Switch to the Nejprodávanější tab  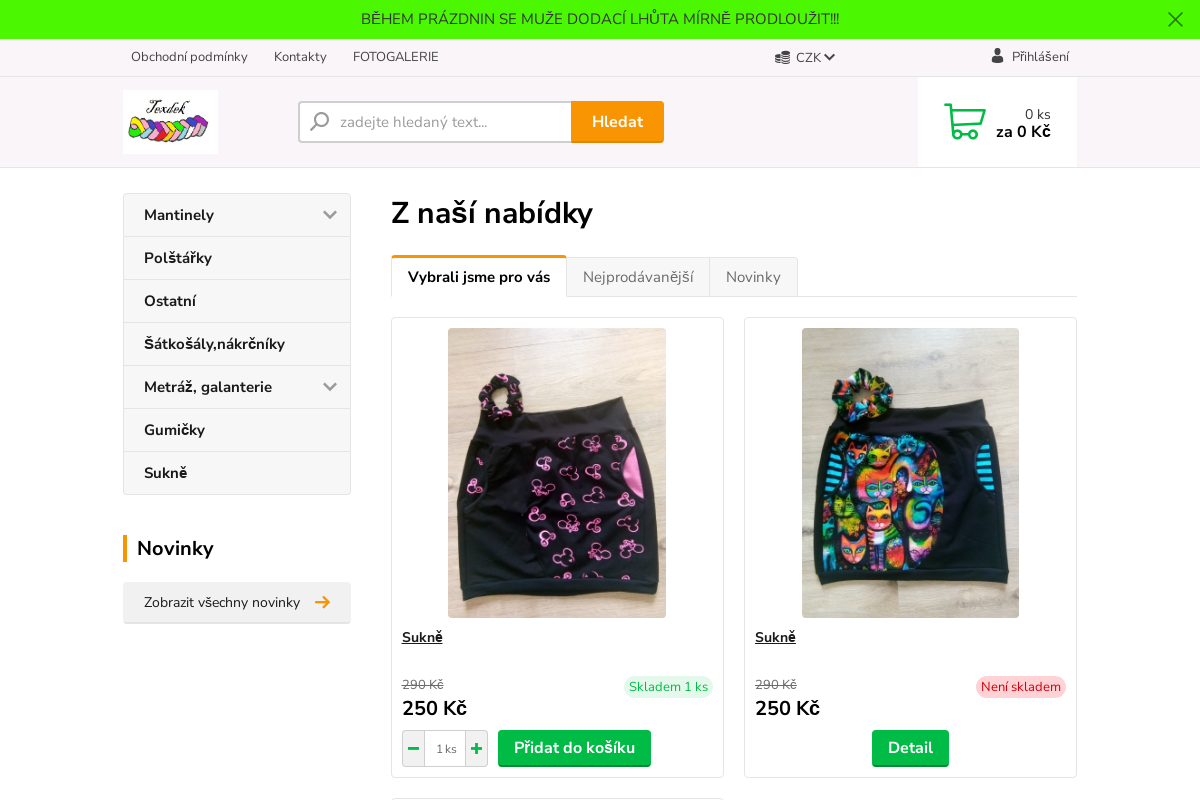pos(638,277)
